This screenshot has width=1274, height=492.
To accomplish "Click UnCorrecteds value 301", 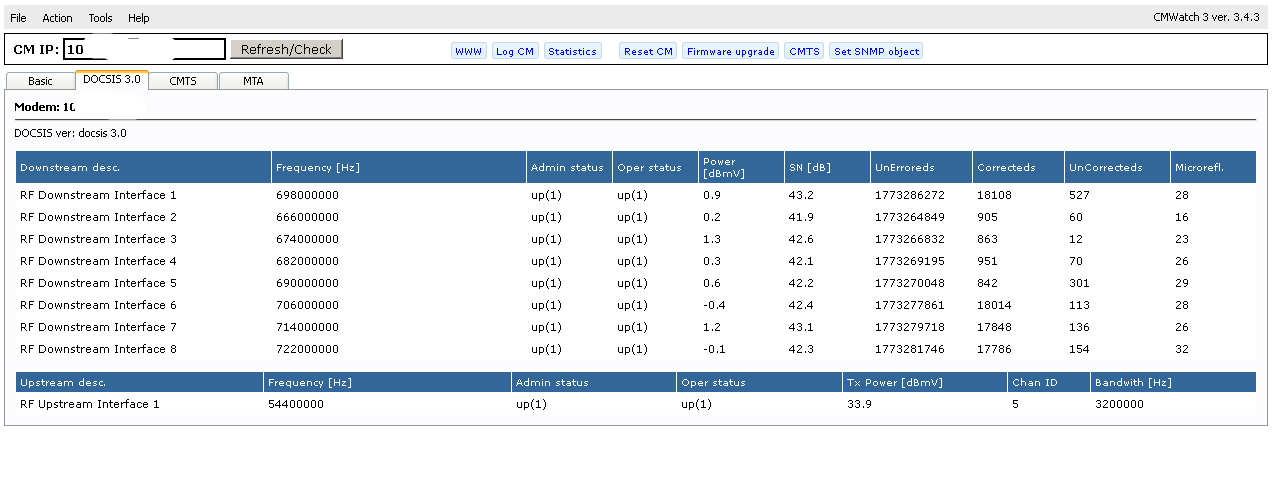I will pyautogui.click(x=1079, y=283).
